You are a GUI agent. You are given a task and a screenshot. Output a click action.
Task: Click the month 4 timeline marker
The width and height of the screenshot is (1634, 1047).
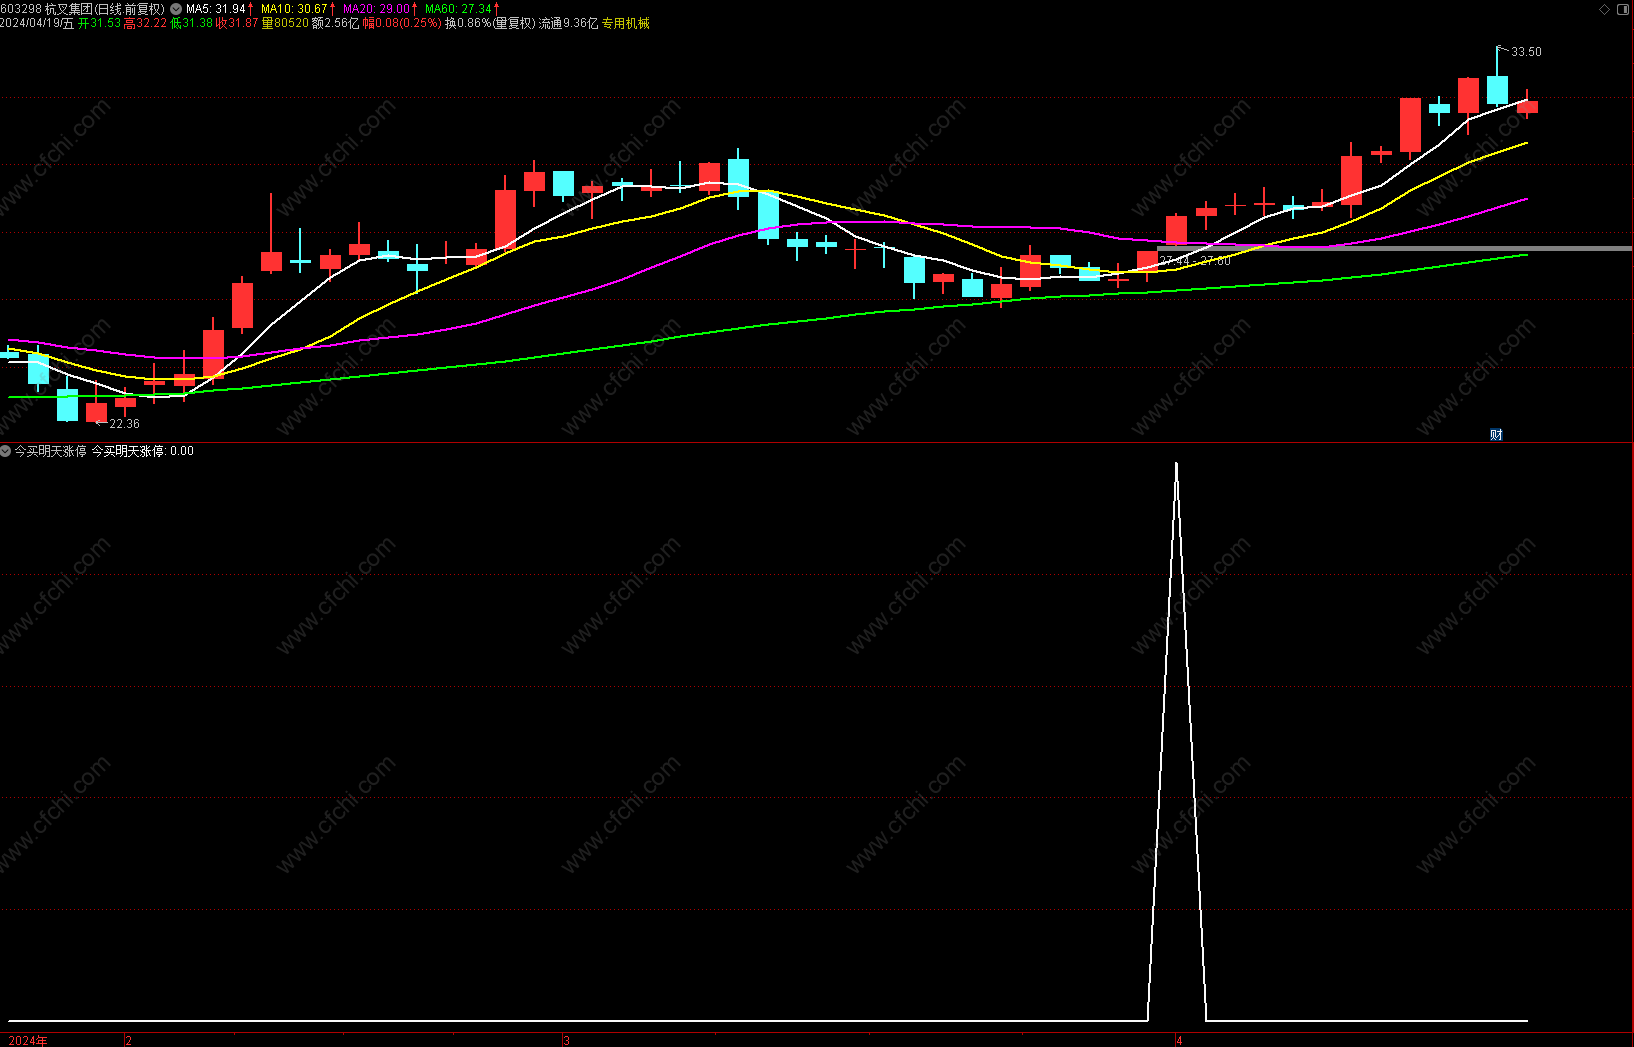point(1179,1040)
